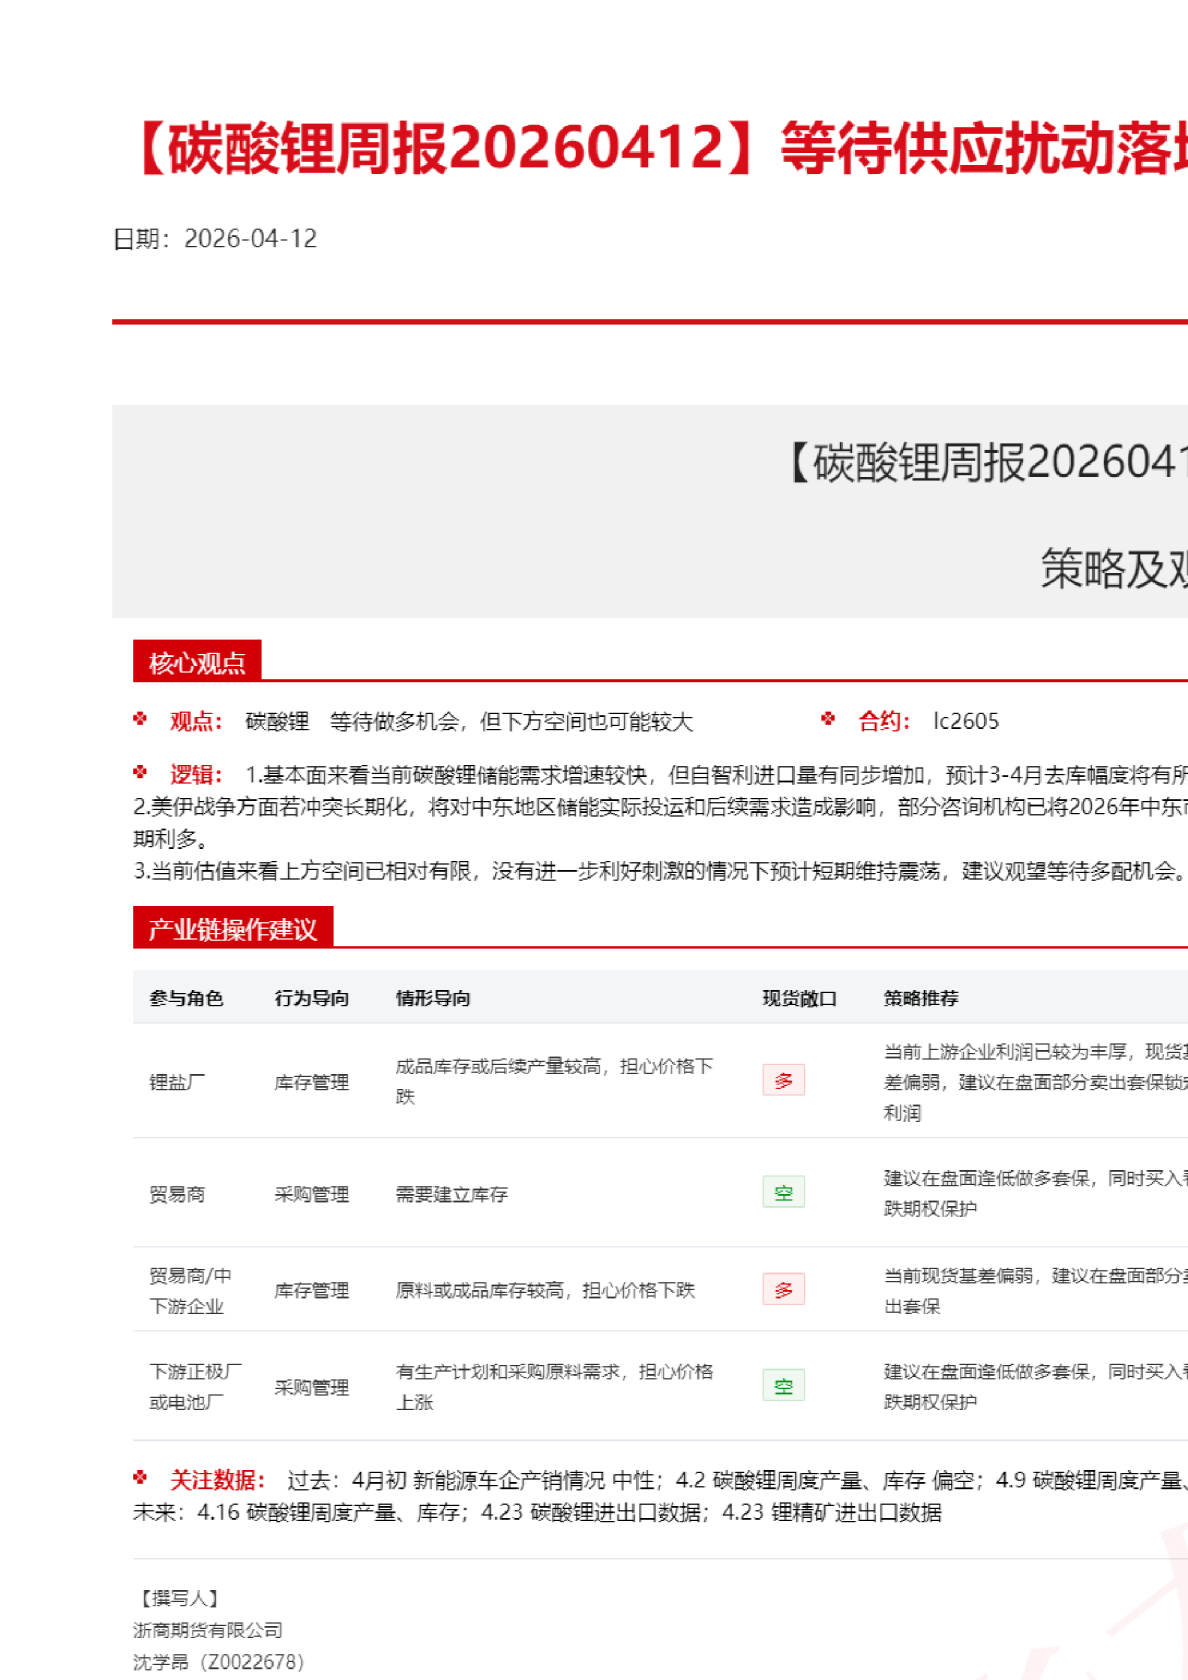Click the green 空 badge in 贸易商 采购管理 row

tap(783, 1192)
